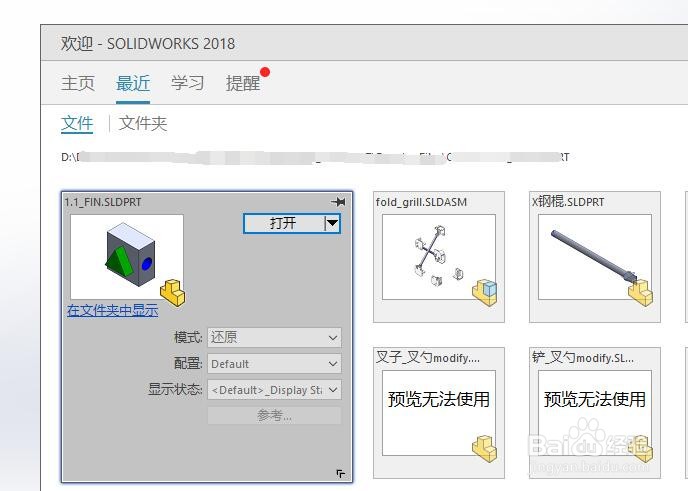Click the 1.1_FIN.SLDPRT file name

103,202
